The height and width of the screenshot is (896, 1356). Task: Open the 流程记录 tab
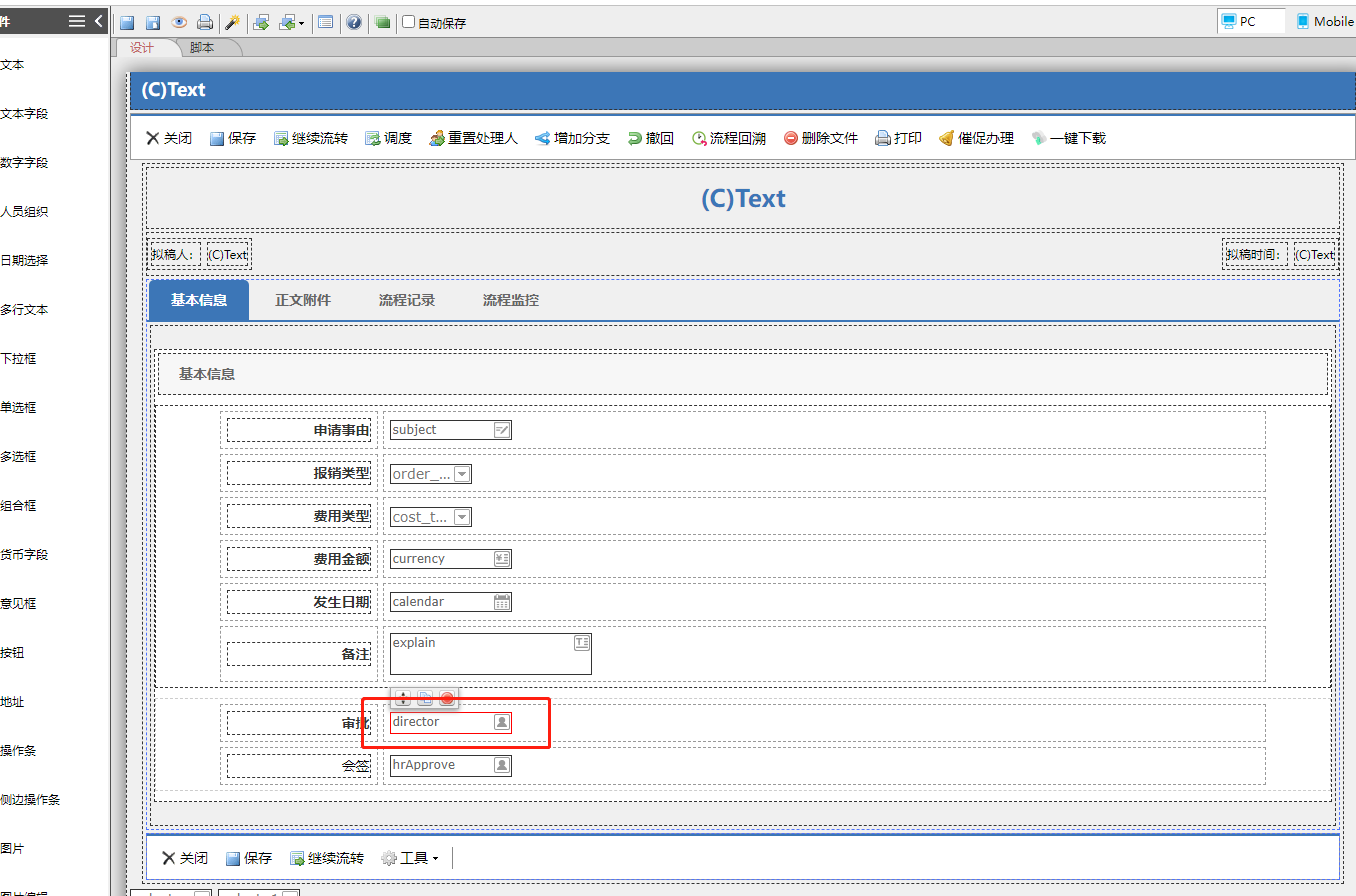click(407, 300)
